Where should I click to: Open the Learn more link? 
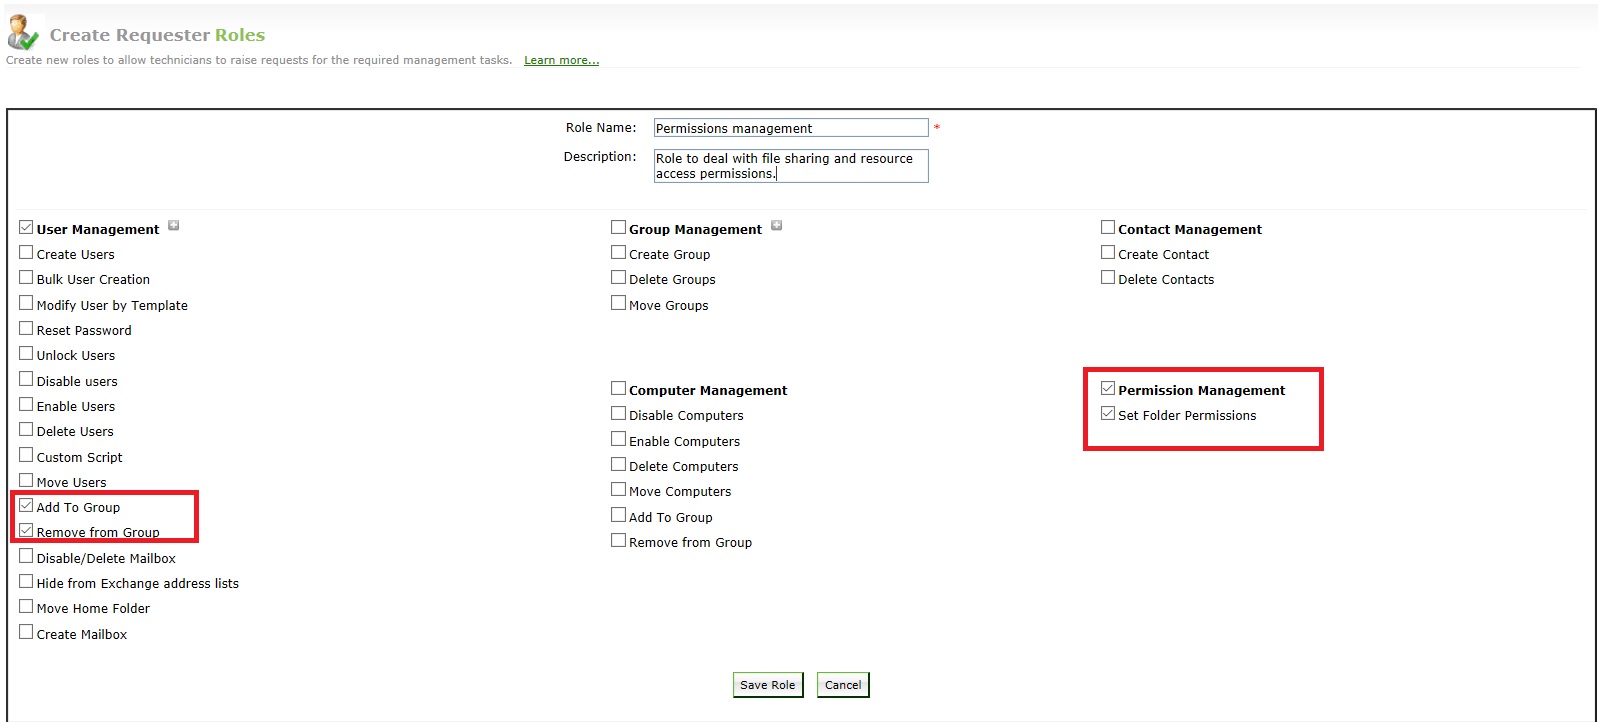(561, 60)
